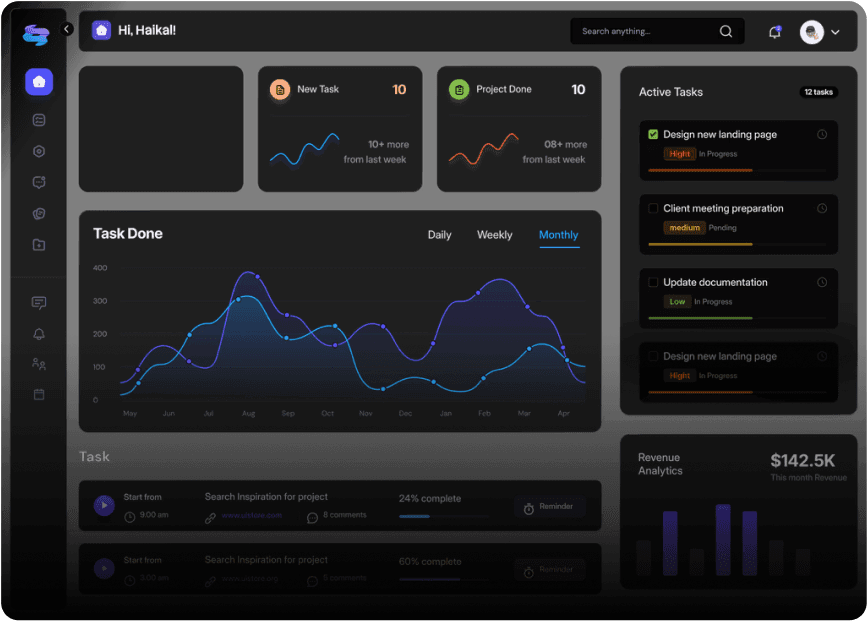Open the Home dashboard in sidebar
868x622 pixels.
39,82
